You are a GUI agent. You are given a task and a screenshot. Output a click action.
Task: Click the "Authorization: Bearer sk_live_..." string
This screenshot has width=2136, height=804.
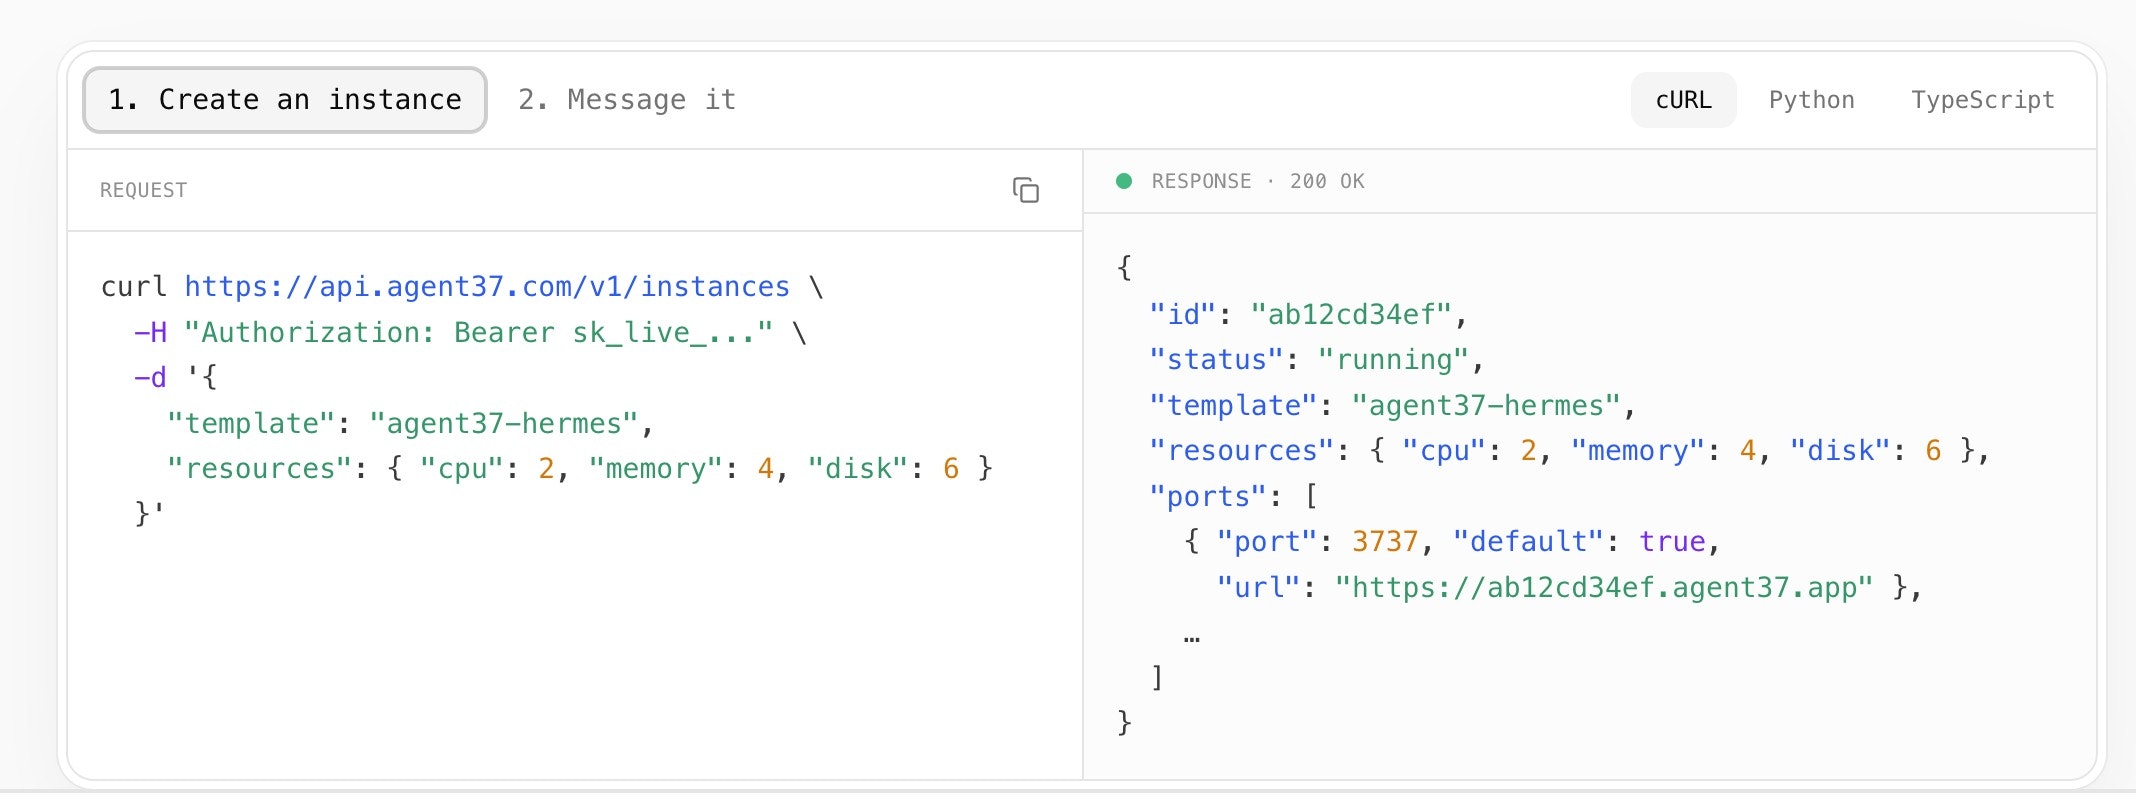(478, 332)
